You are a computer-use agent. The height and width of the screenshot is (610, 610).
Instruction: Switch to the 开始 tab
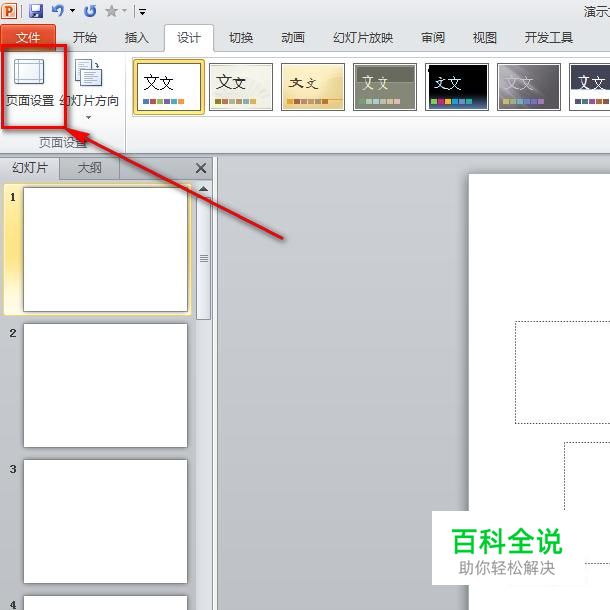[84, 37]
